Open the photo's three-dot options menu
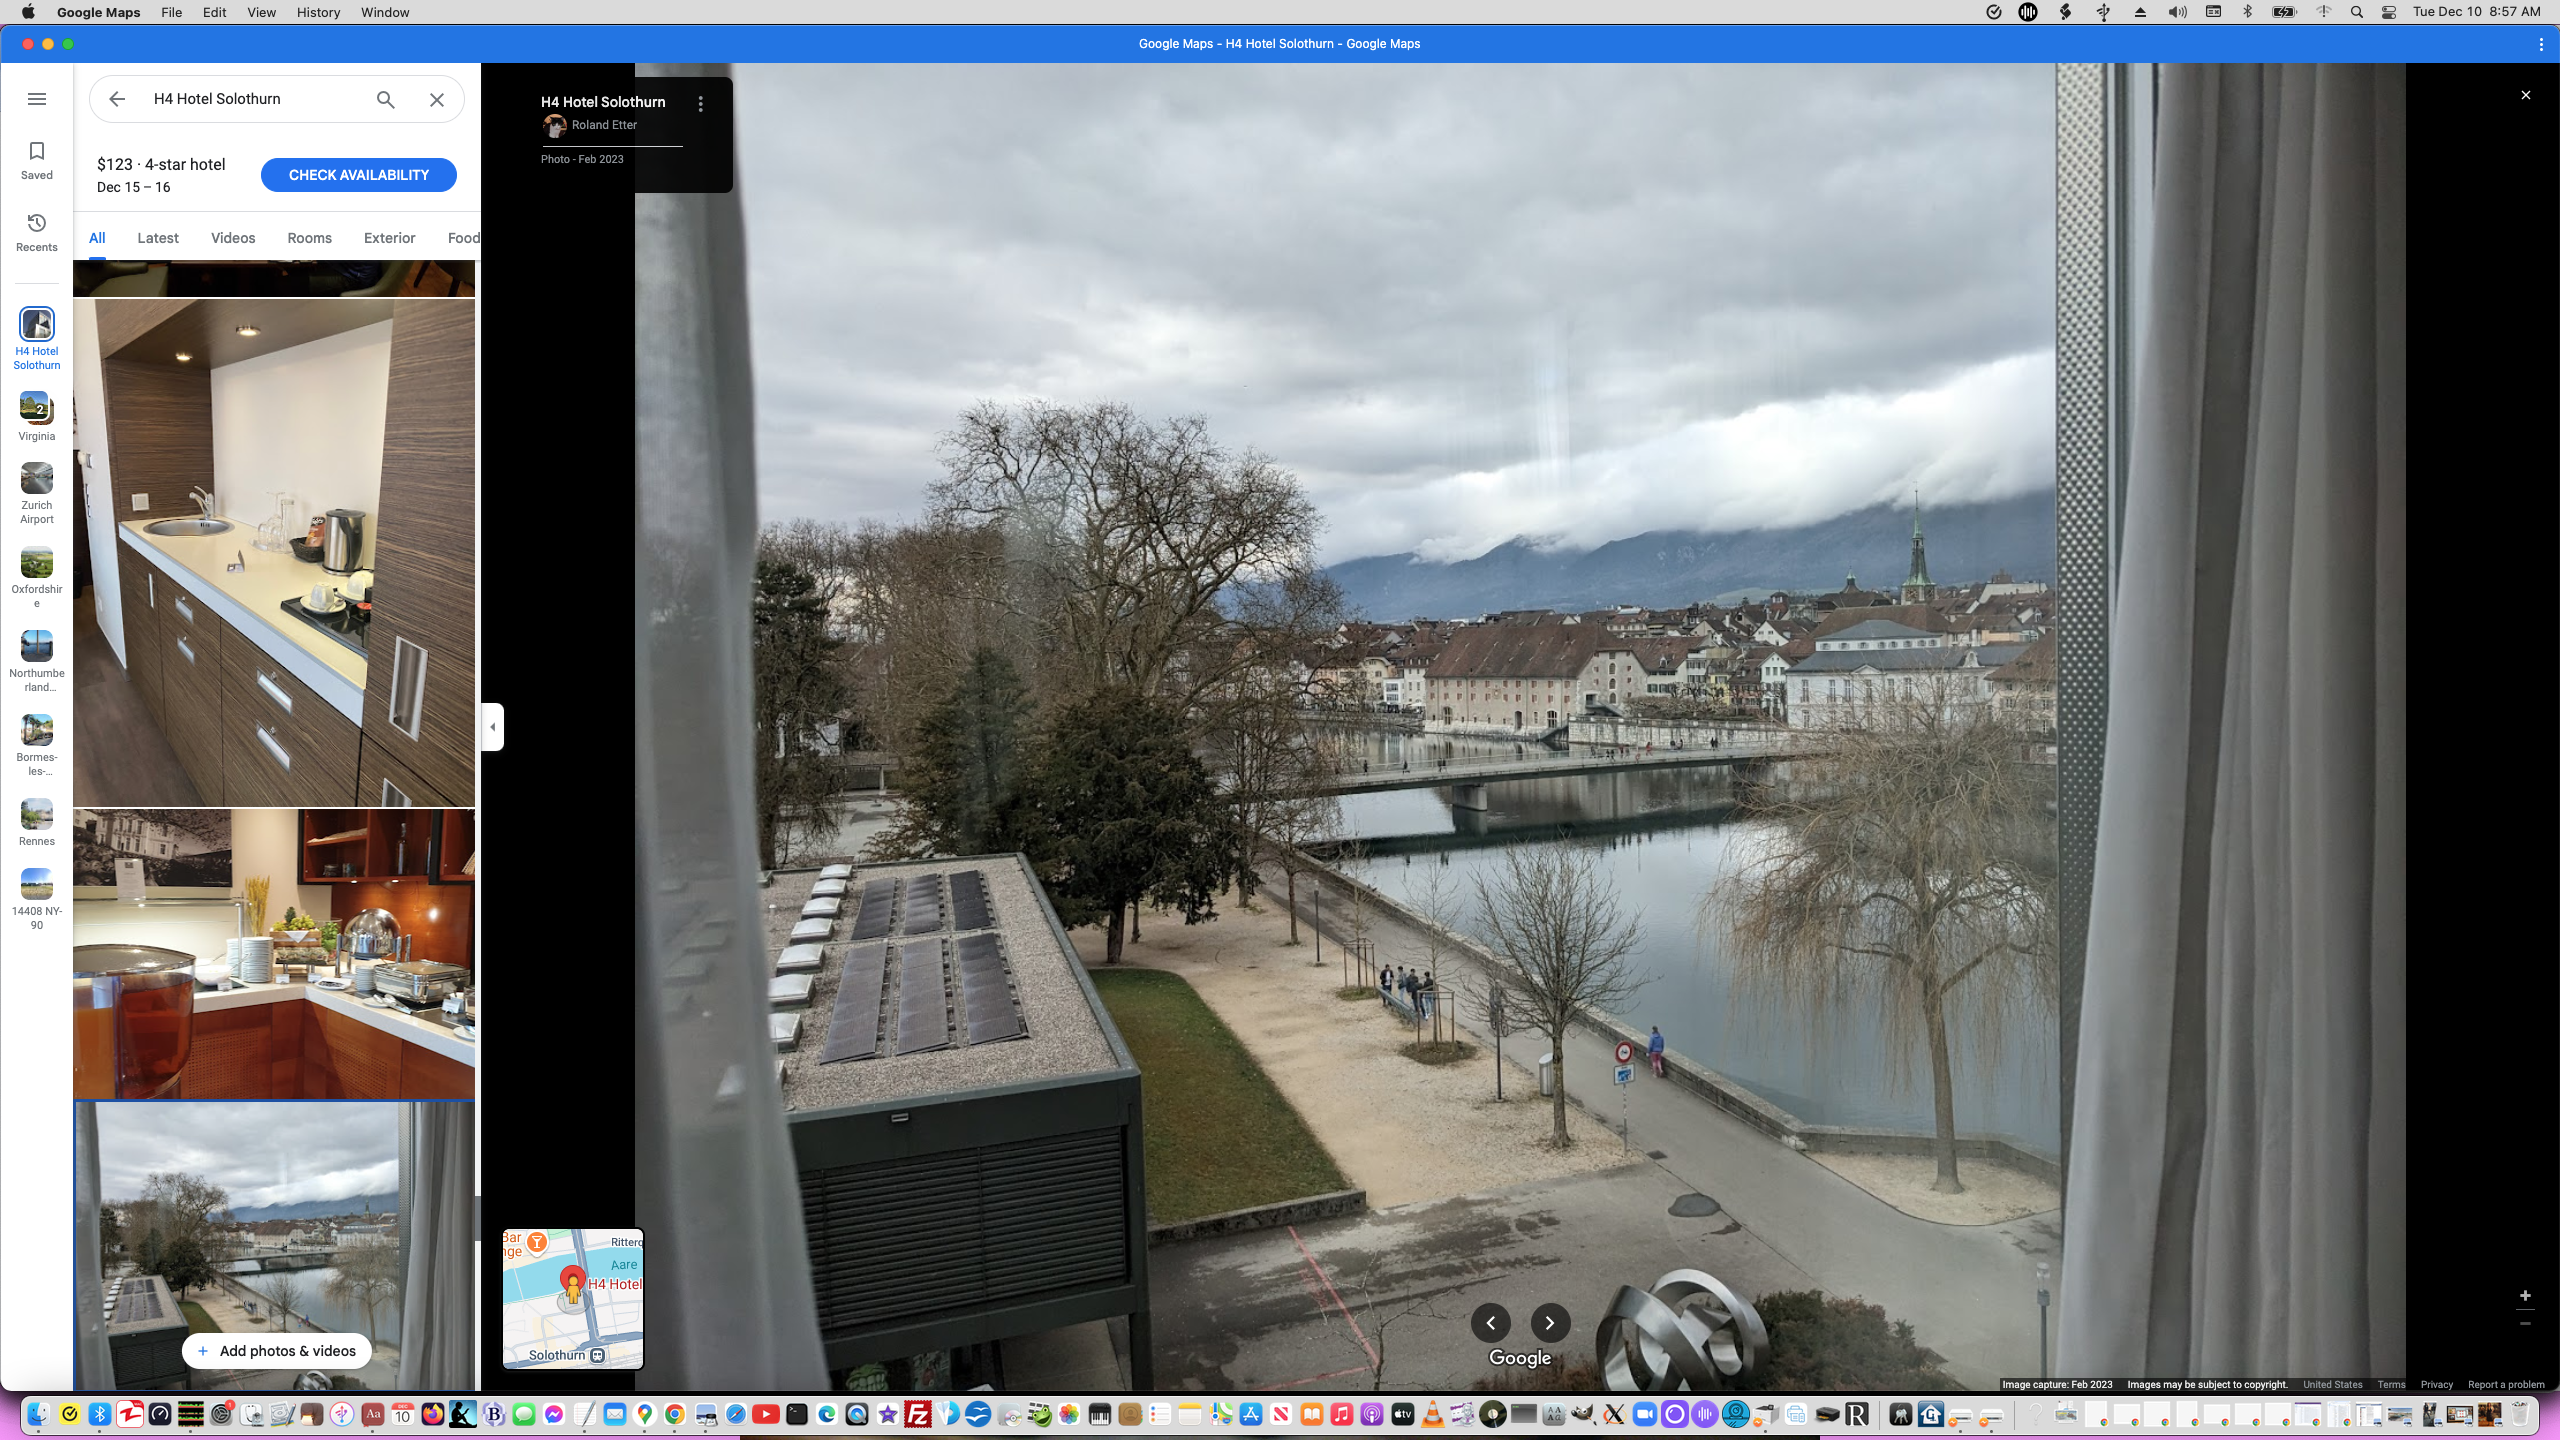This screenshot has height=1440, width=2560. pos(701,104)
